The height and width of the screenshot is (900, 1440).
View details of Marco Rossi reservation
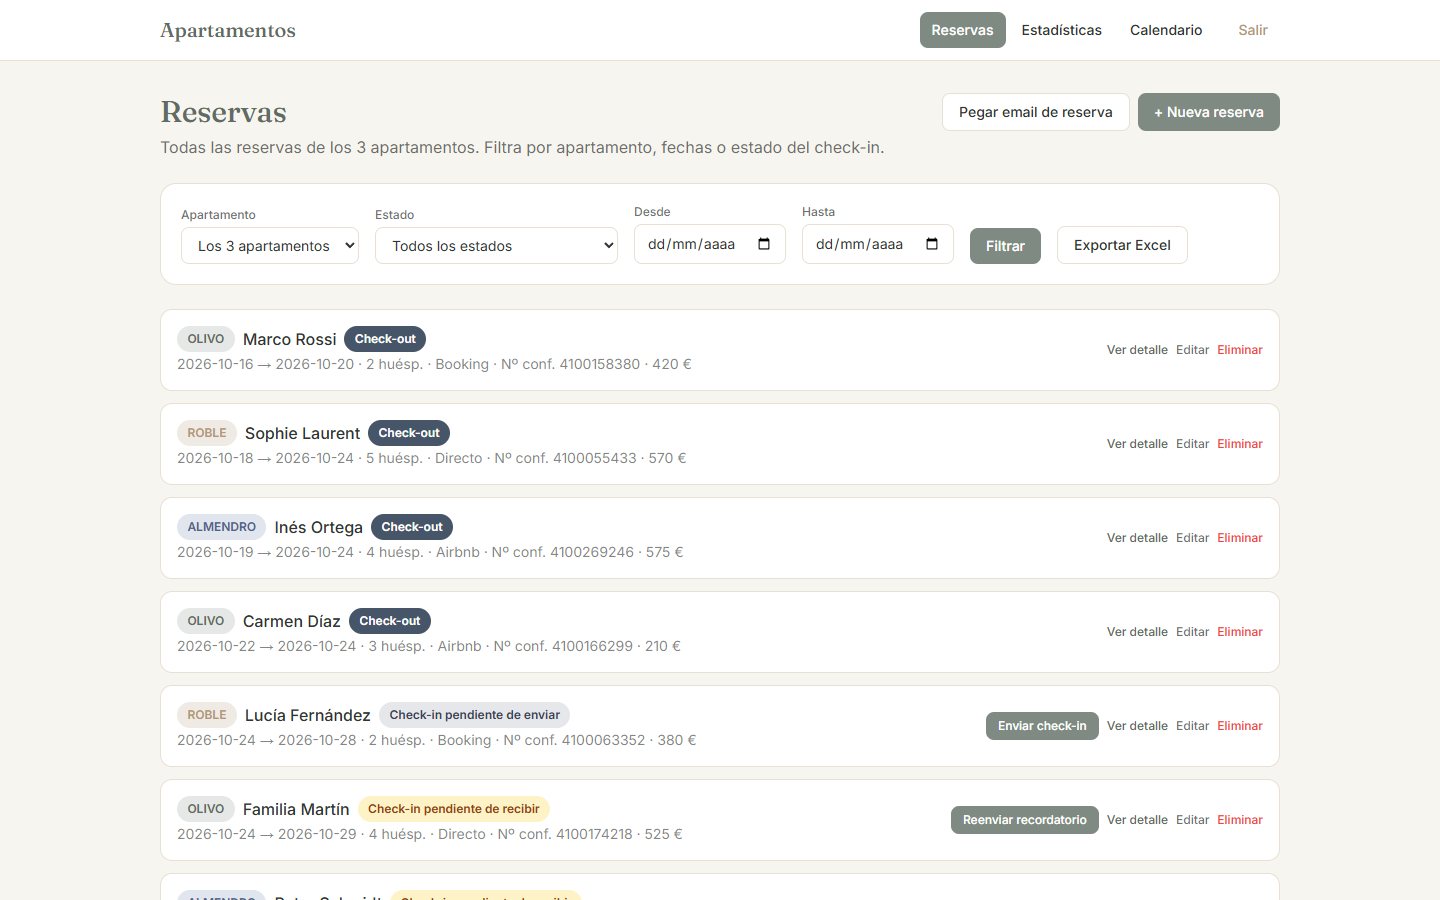1137,350
